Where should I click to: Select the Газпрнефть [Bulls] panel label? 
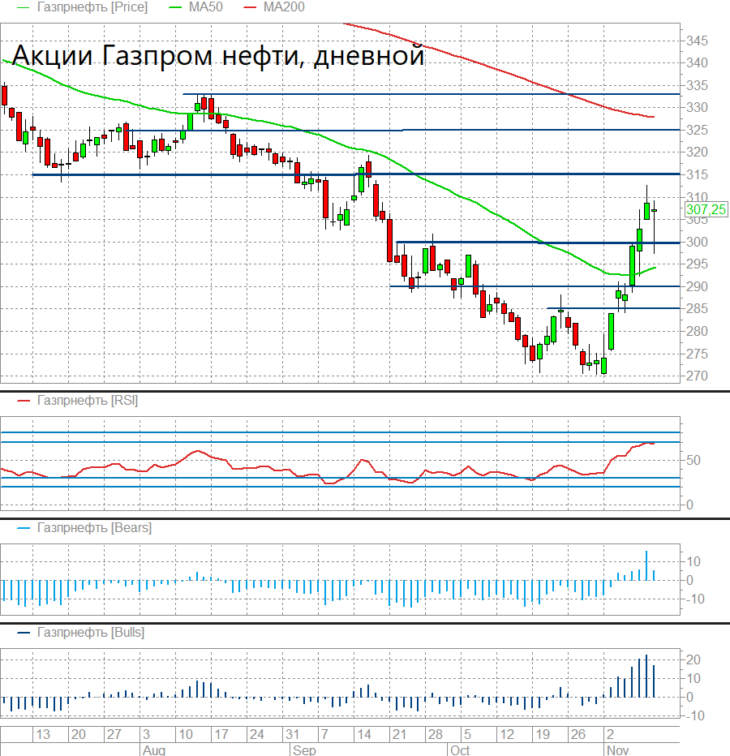[x=91, y=633]
